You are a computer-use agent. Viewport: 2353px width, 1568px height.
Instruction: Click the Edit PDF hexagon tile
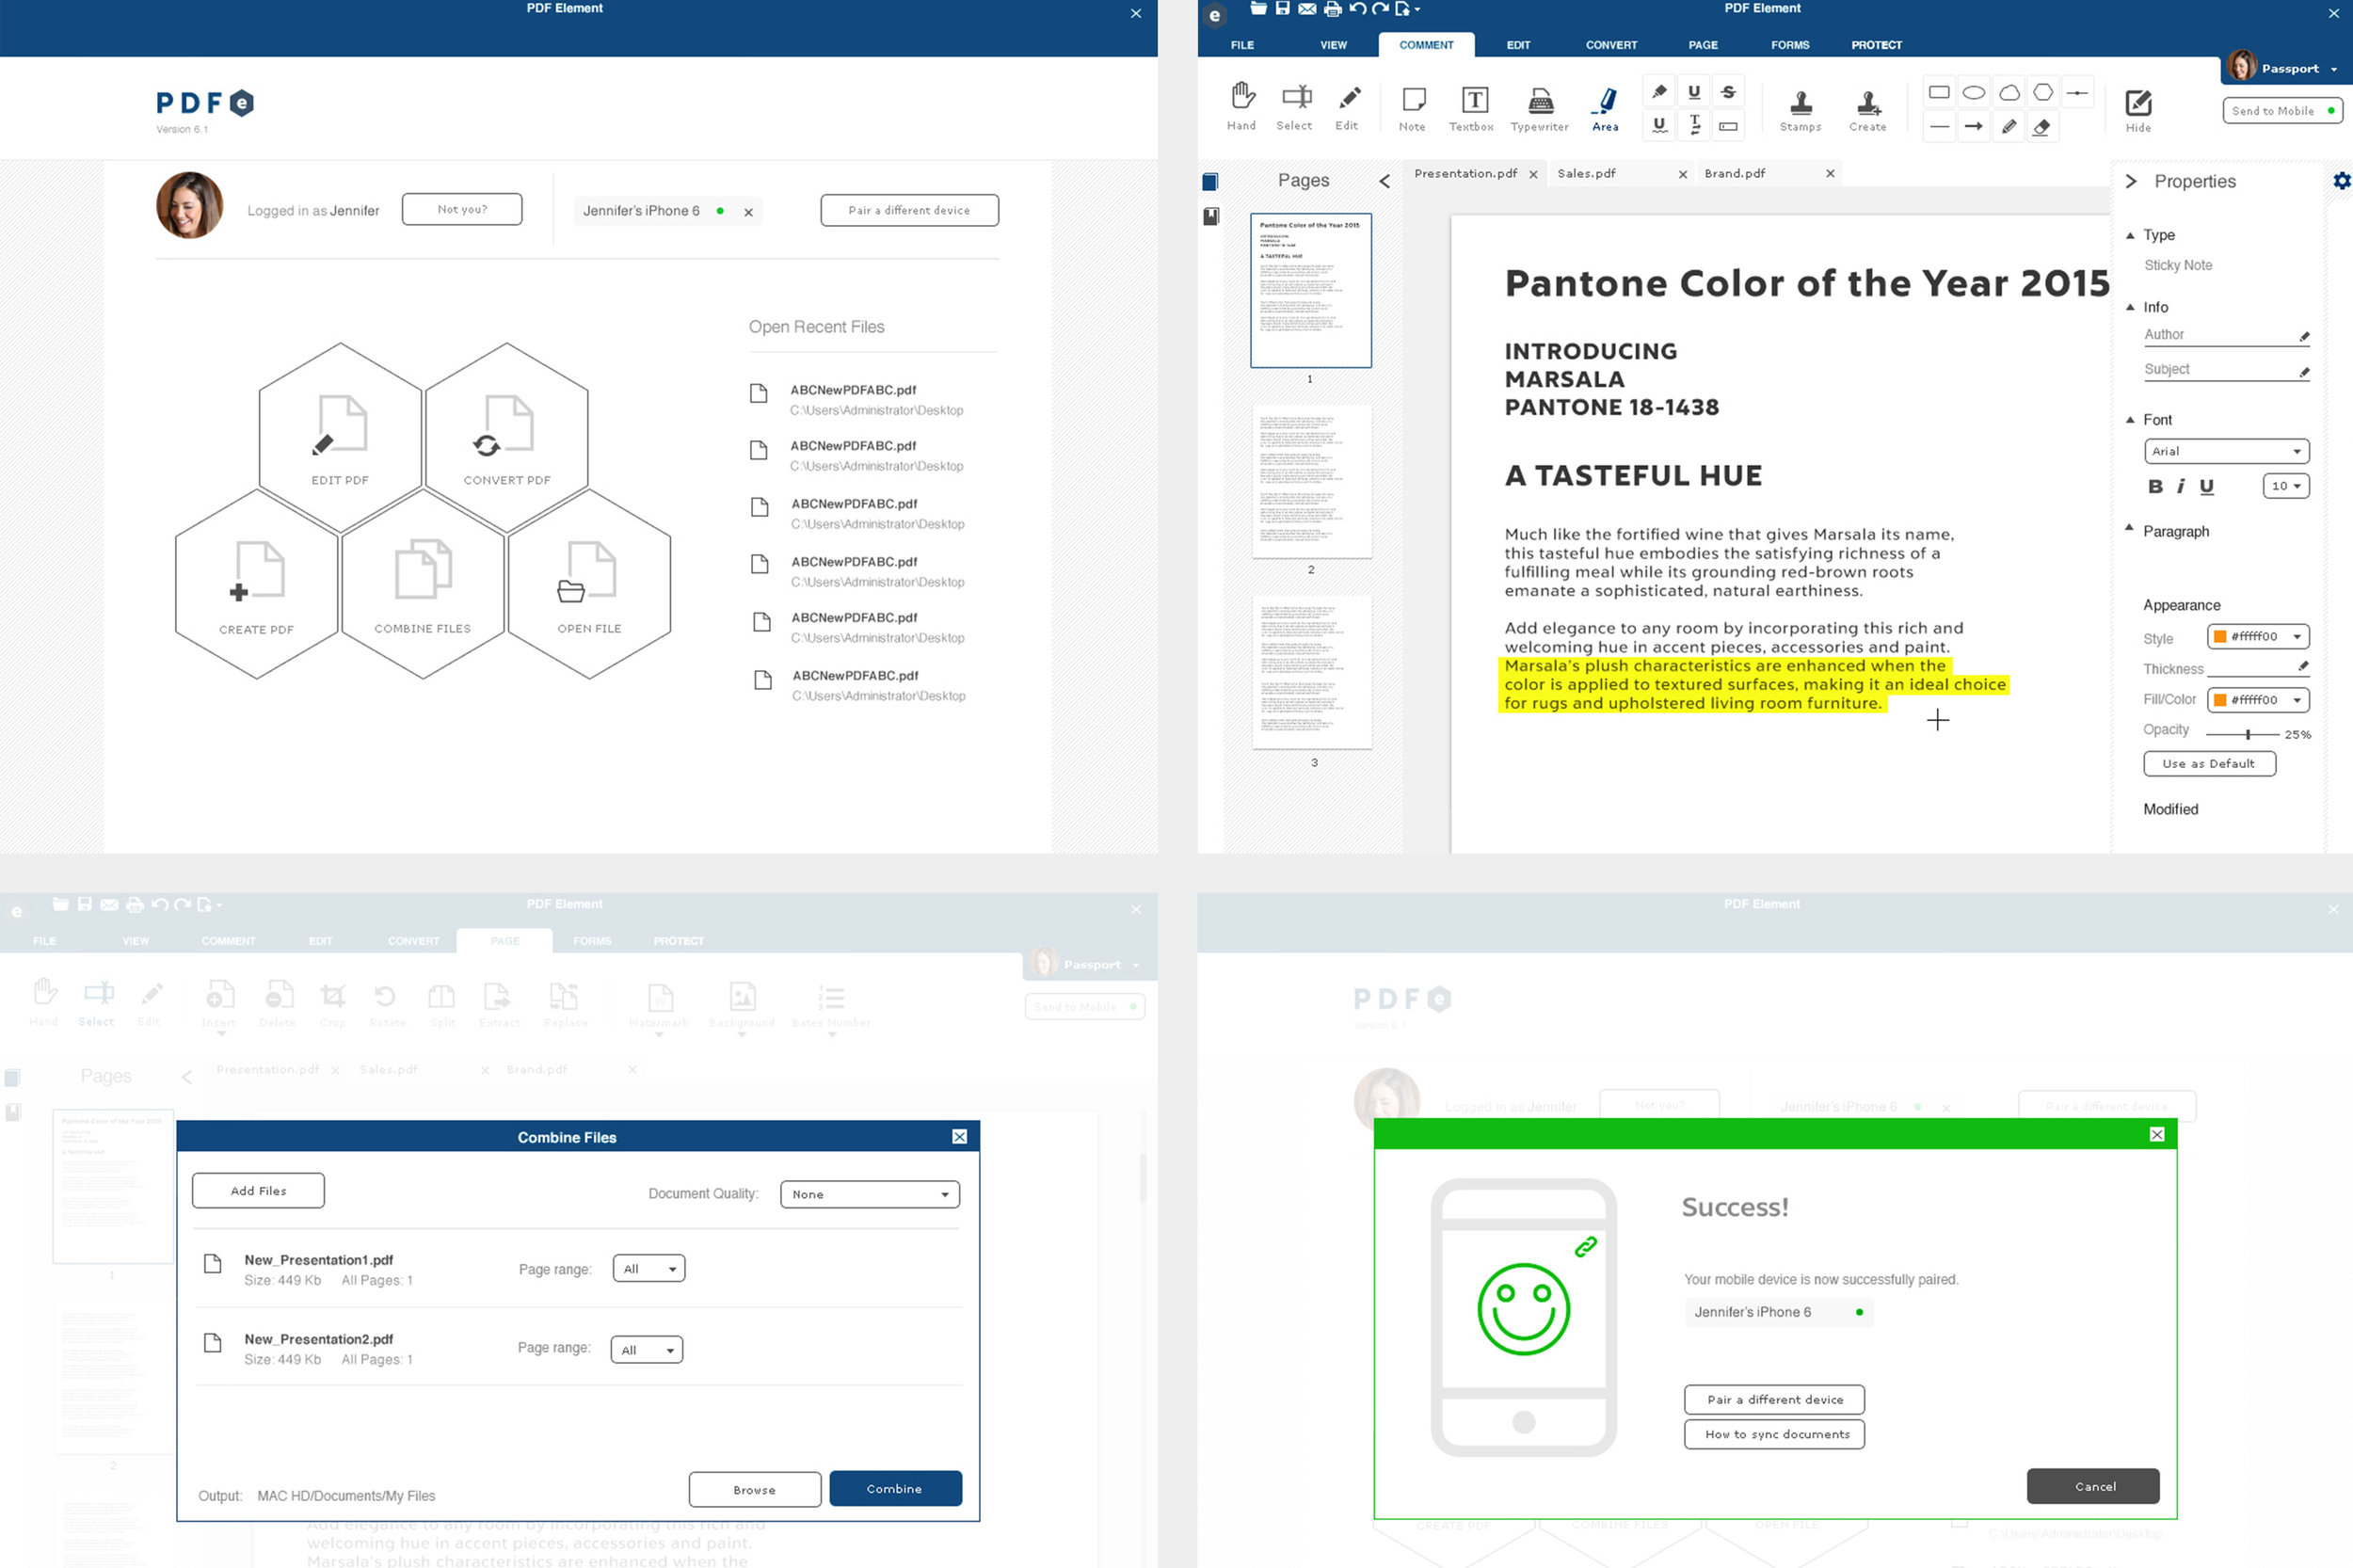(x=340, y=438)
